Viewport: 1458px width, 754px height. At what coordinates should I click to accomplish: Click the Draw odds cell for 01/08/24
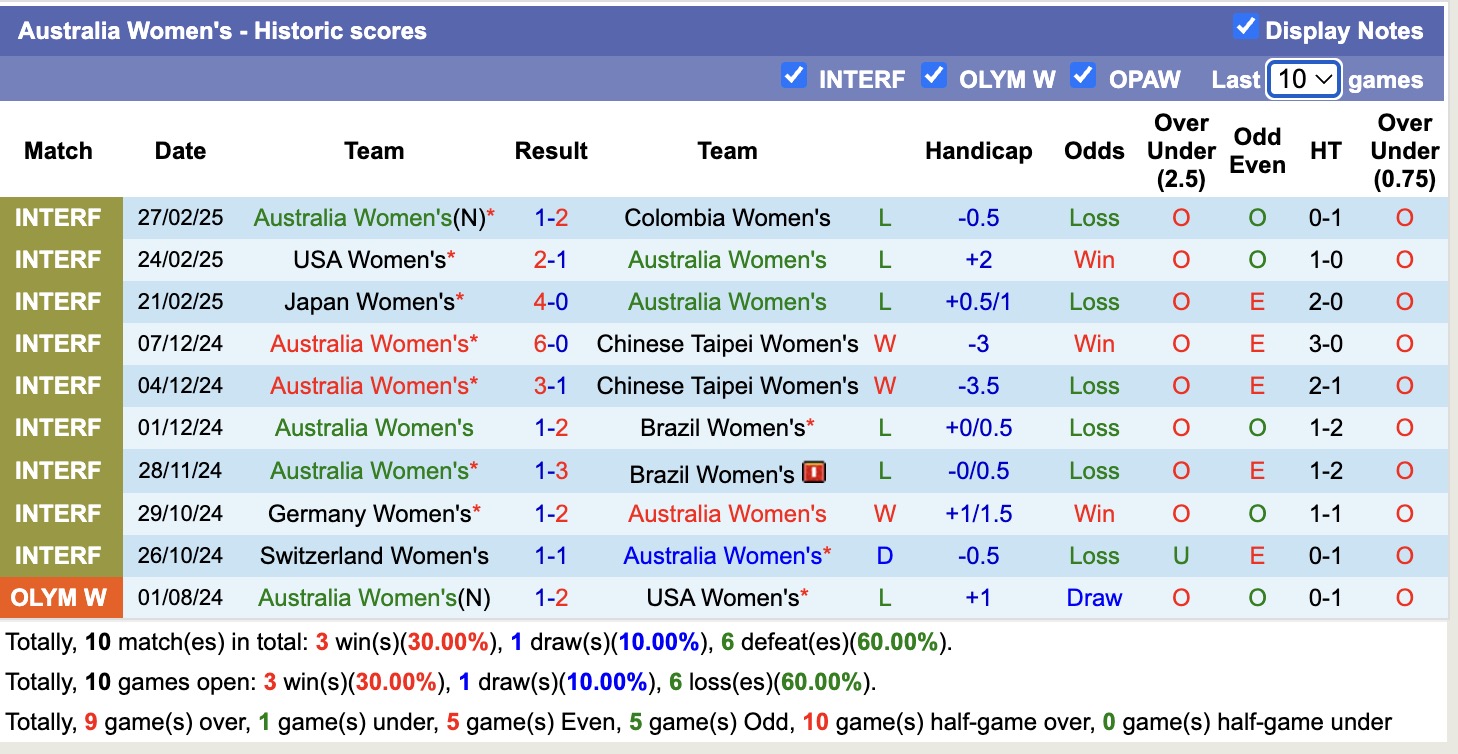(1094, 598)
